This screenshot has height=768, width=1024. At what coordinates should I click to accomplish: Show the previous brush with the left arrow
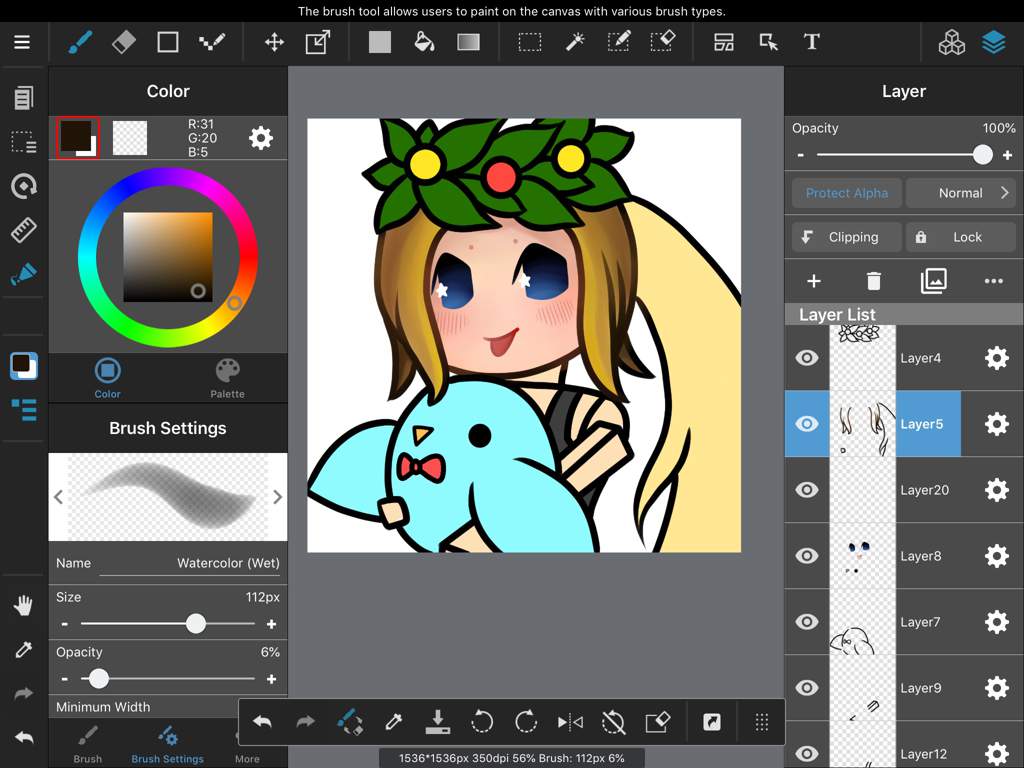pyautogui.click(x=58, y=497)
